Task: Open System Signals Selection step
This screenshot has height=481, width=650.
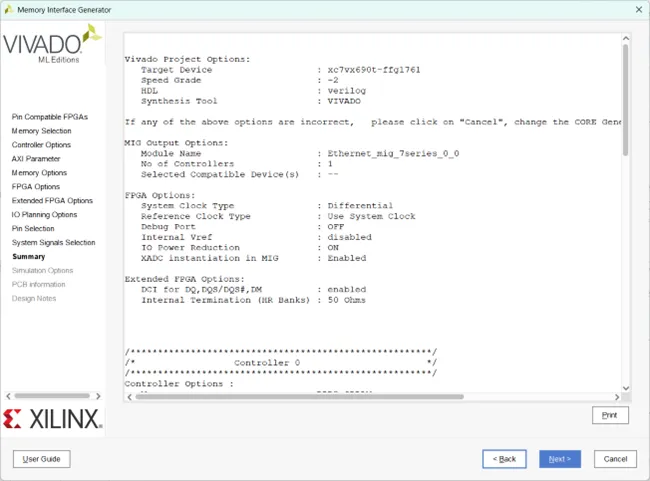Action: pyautogui.click(x=53, y=243)
